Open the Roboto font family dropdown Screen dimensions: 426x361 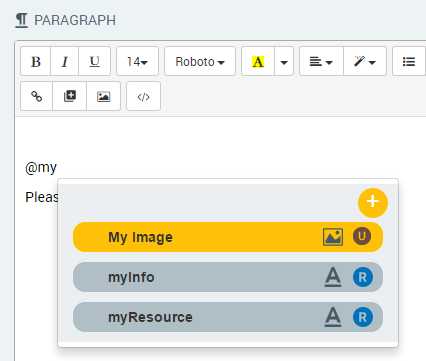[x=200, y=61]
